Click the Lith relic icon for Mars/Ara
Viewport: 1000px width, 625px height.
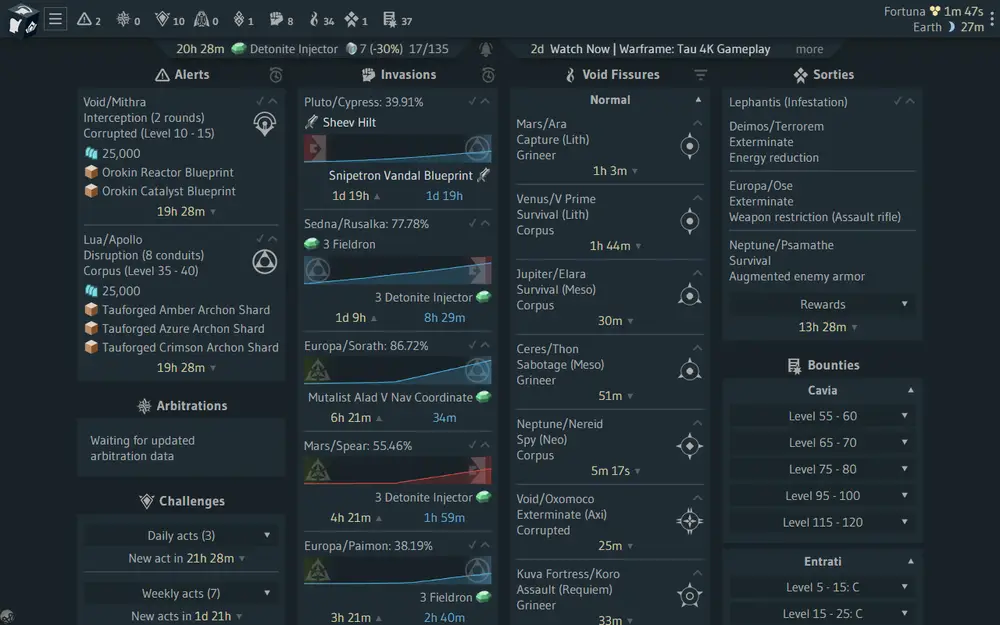[x=689, y=146]
